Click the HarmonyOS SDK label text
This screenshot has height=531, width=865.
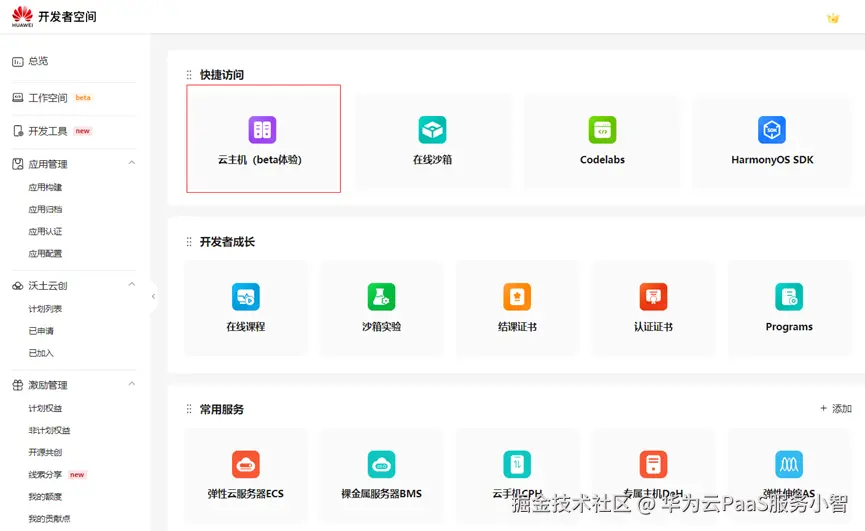pos(772,160)
